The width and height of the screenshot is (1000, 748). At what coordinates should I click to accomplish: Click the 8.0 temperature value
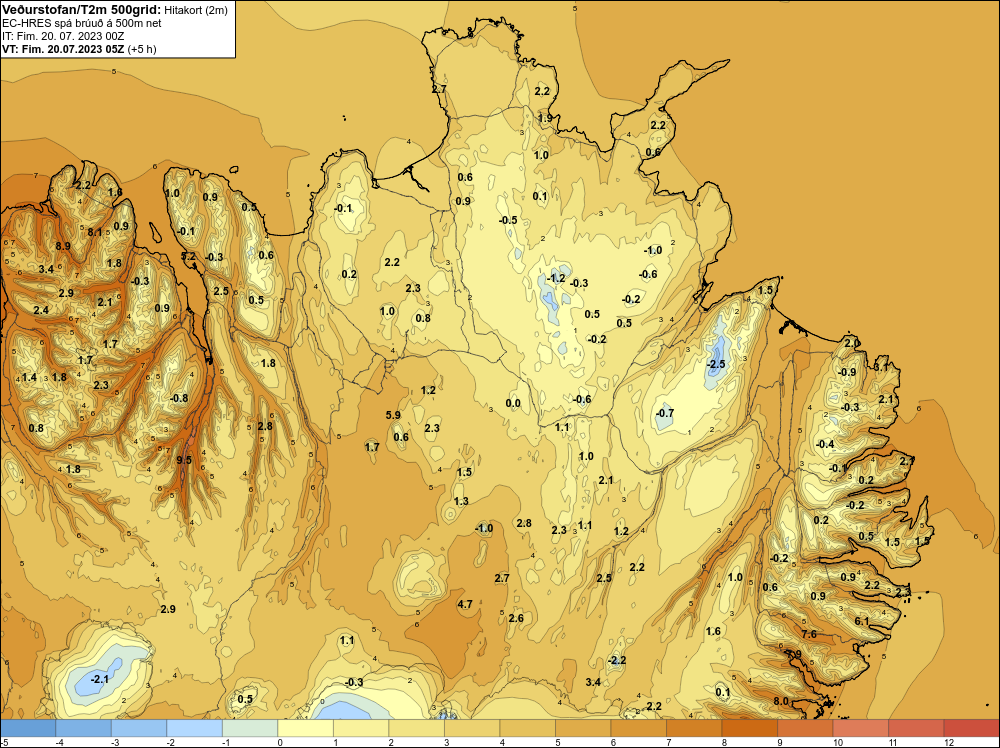pos(781,701)
